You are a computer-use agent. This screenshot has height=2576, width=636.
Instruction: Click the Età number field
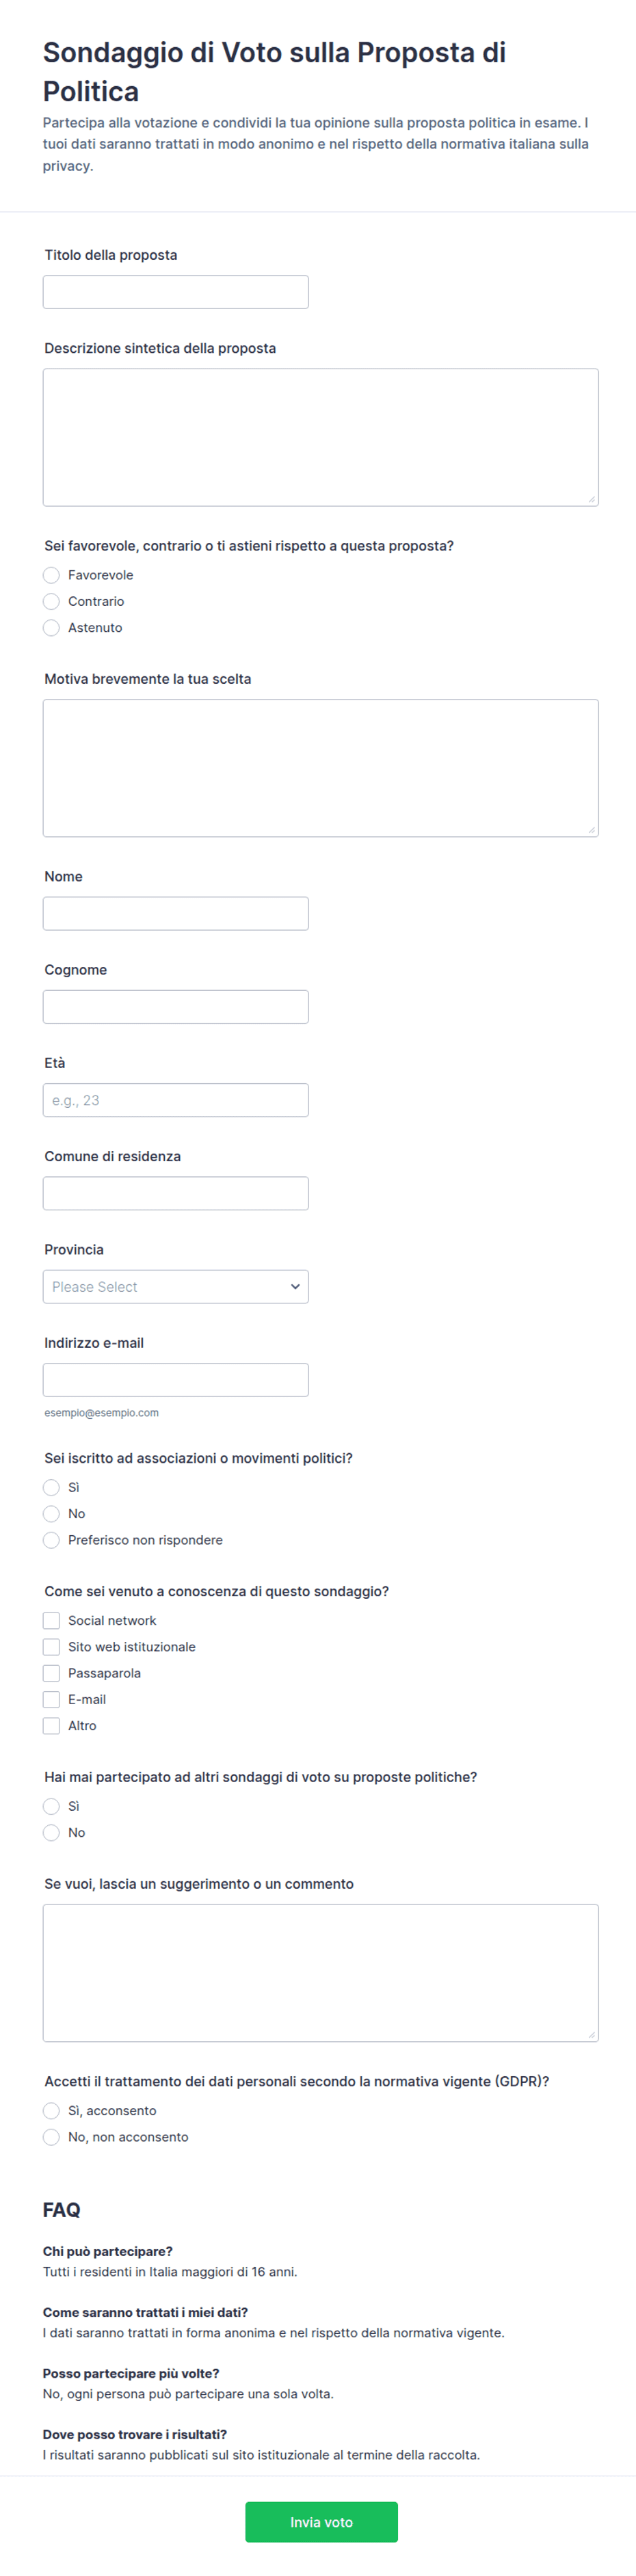coord(176,1100)
